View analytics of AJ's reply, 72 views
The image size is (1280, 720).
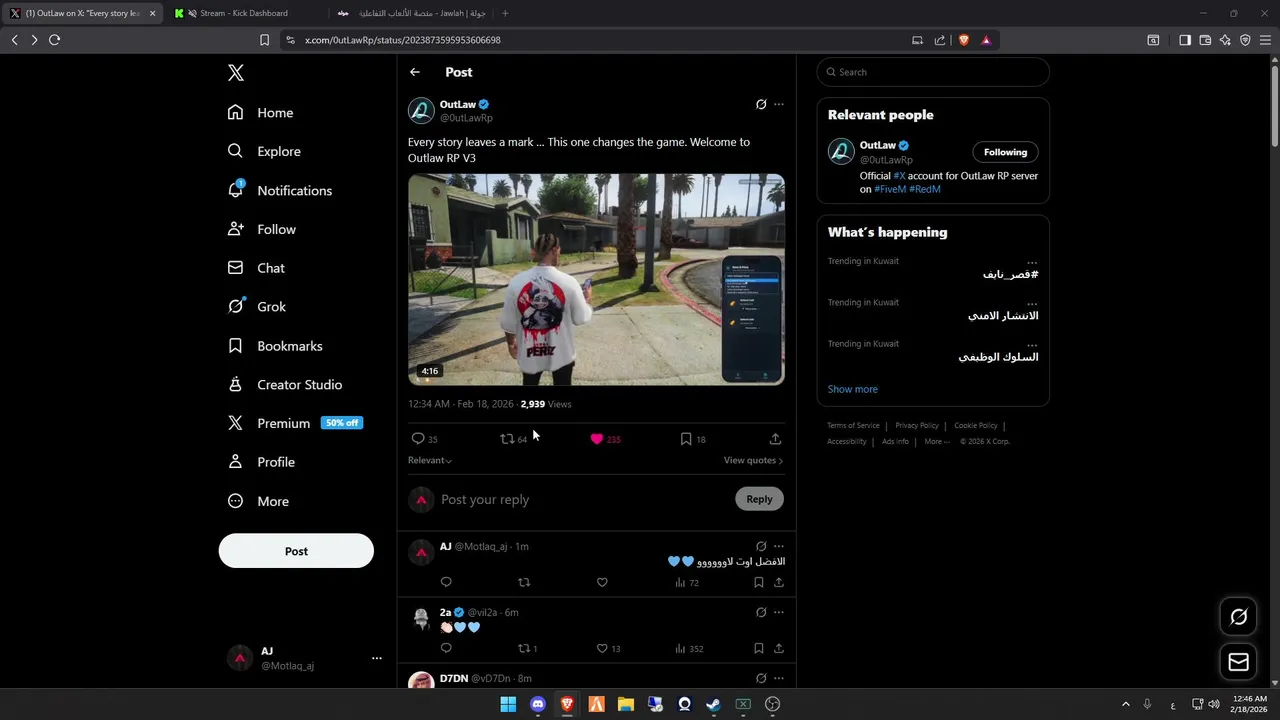point(687,582)
